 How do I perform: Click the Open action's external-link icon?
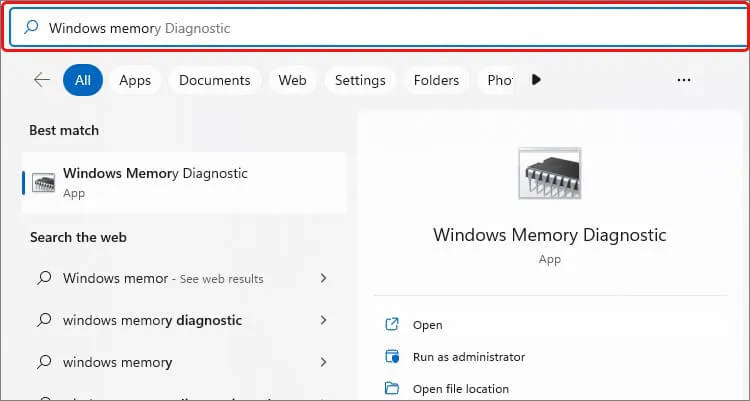coord(392,324)
